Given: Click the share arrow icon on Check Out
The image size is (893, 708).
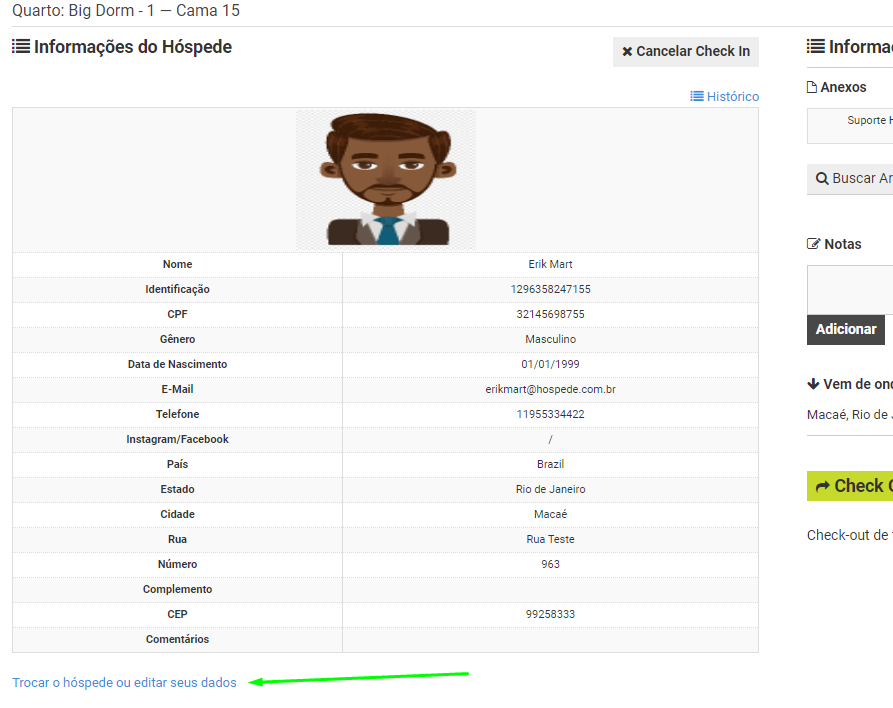Looking at the screenshot, I should click(822, 486).
